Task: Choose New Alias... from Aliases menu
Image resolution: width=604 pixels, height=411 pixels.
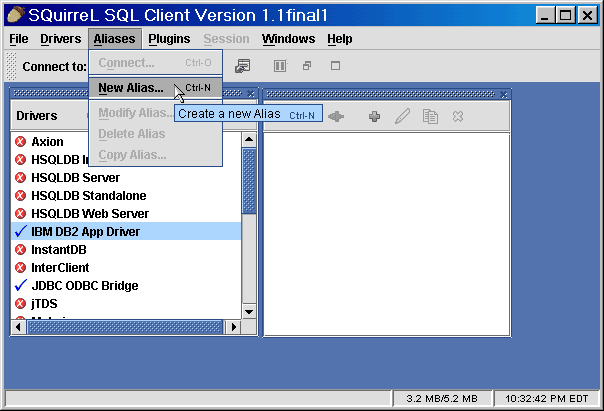Action: click(156, 88)
